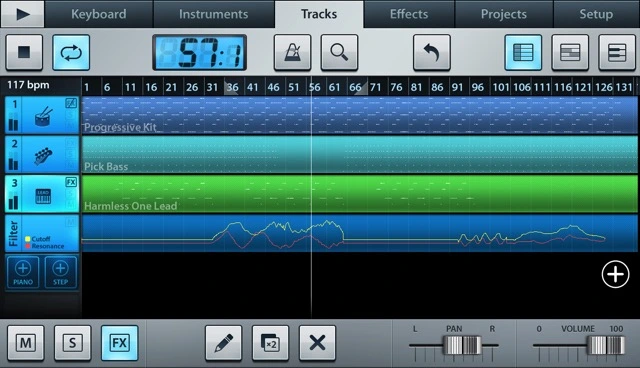The width and height of the screenshot is (640, 368).
Task: Select track 2 bass guitar icon
Action: coord(43,155)
